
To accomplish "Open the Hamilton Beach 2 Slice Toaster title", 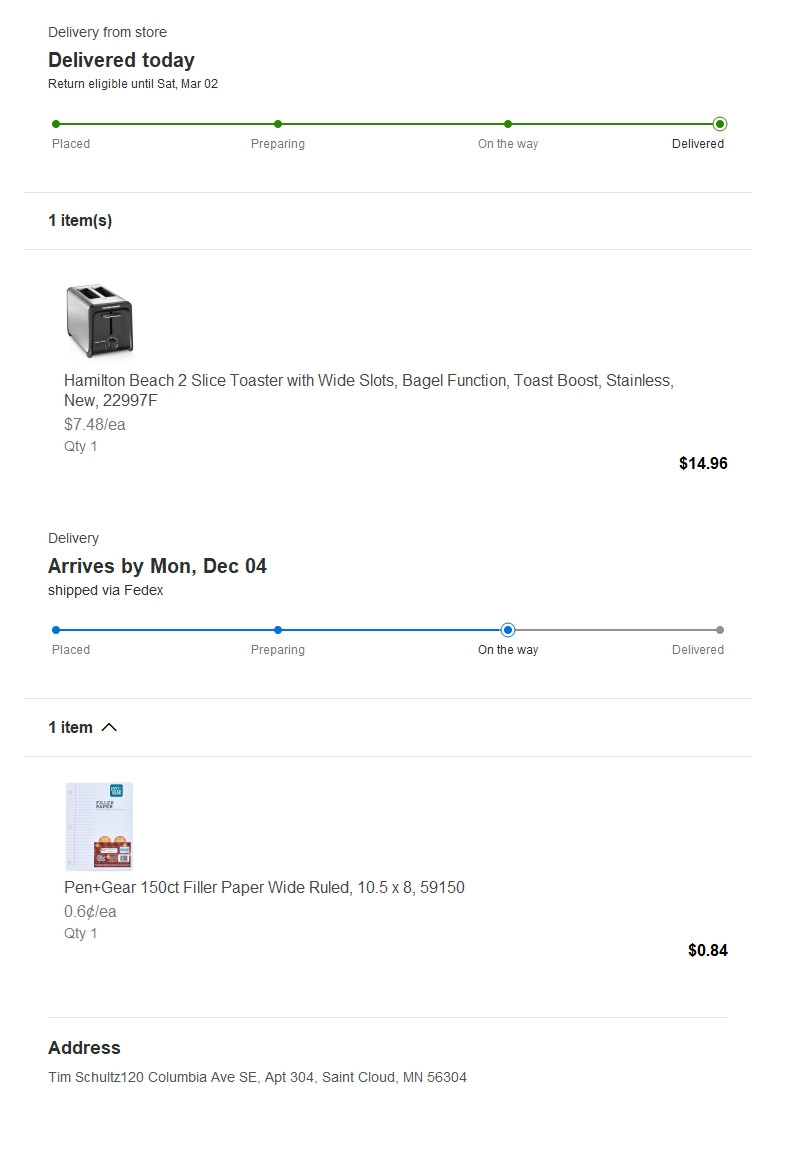I will (x=368, y=390).
